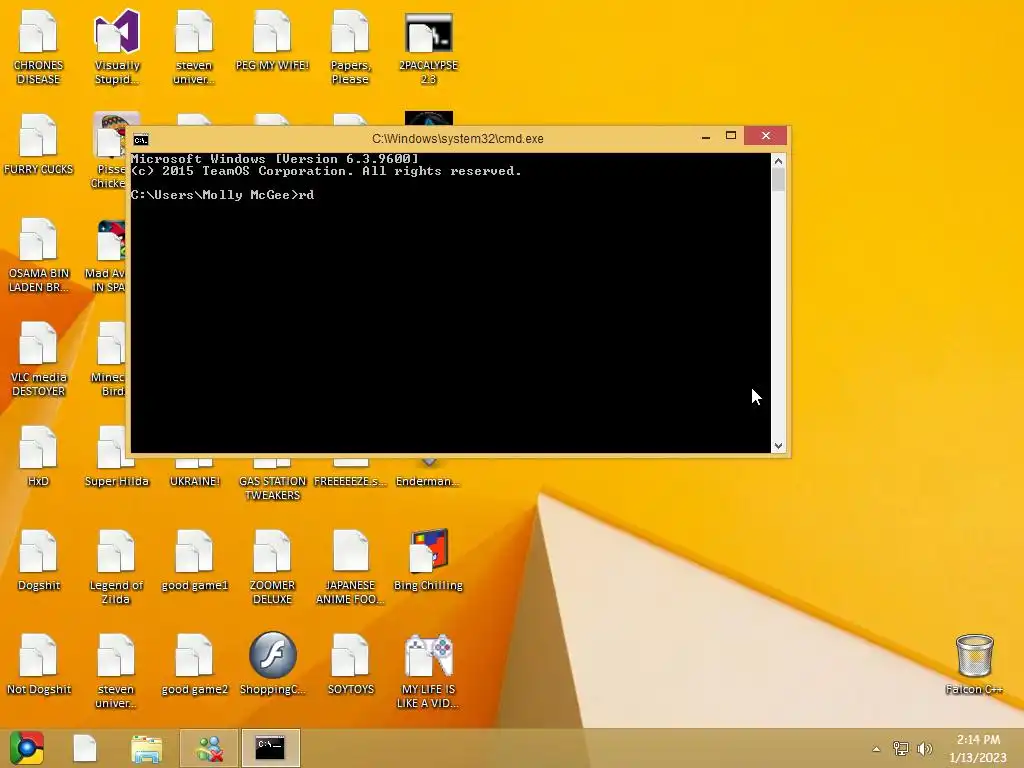The image size is (1024, 768).
Task: Open the clock showing 2:14 PM
Action: pos(978,748)
